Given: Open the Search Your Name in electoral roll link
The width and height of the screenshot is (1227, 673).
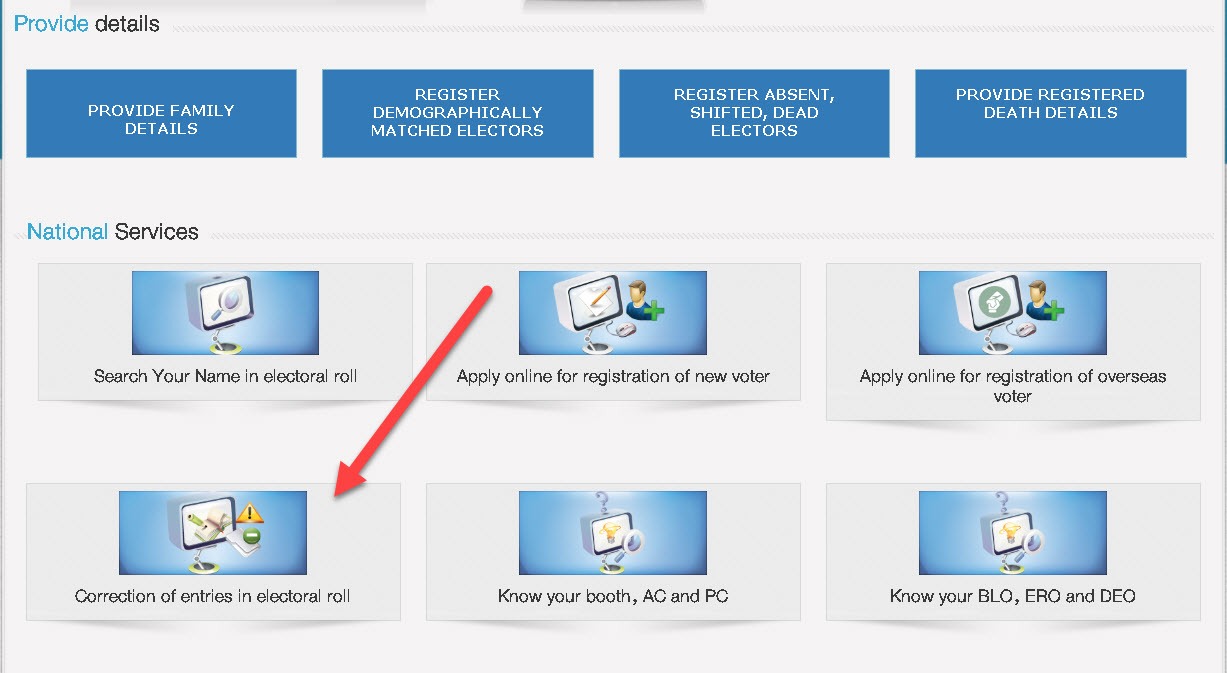Looking at the screenshot, I should (225, 377).
